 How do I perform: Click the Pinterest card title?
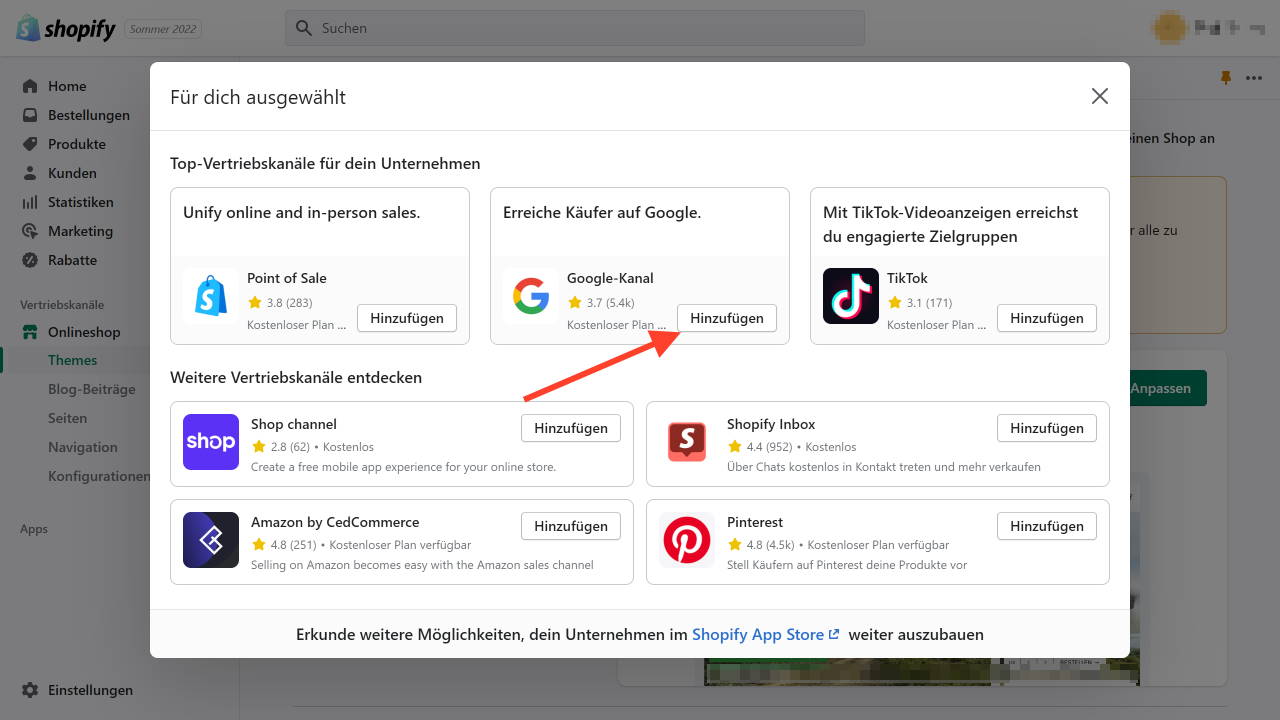coord(755,522)
